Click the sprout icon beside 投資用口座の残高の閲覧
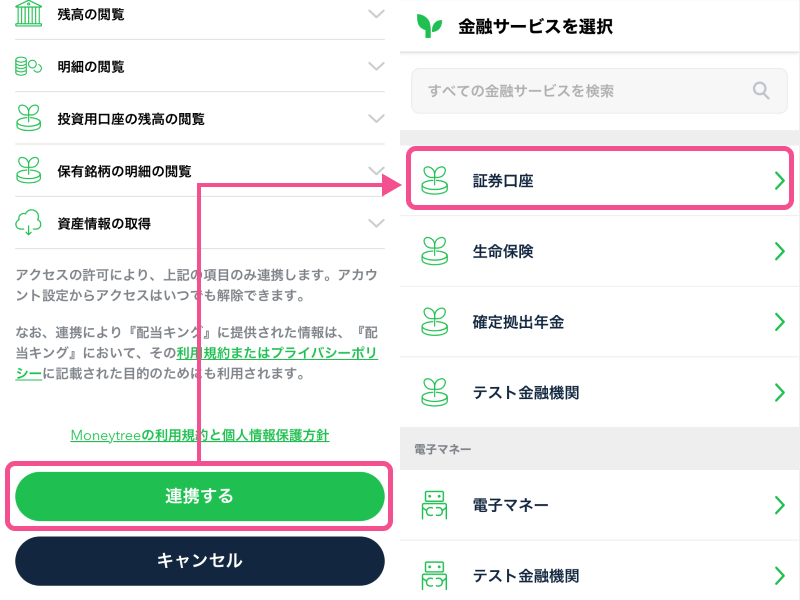Screen dimensions: 800x600 pyautogui.click(x=29, y=118)
